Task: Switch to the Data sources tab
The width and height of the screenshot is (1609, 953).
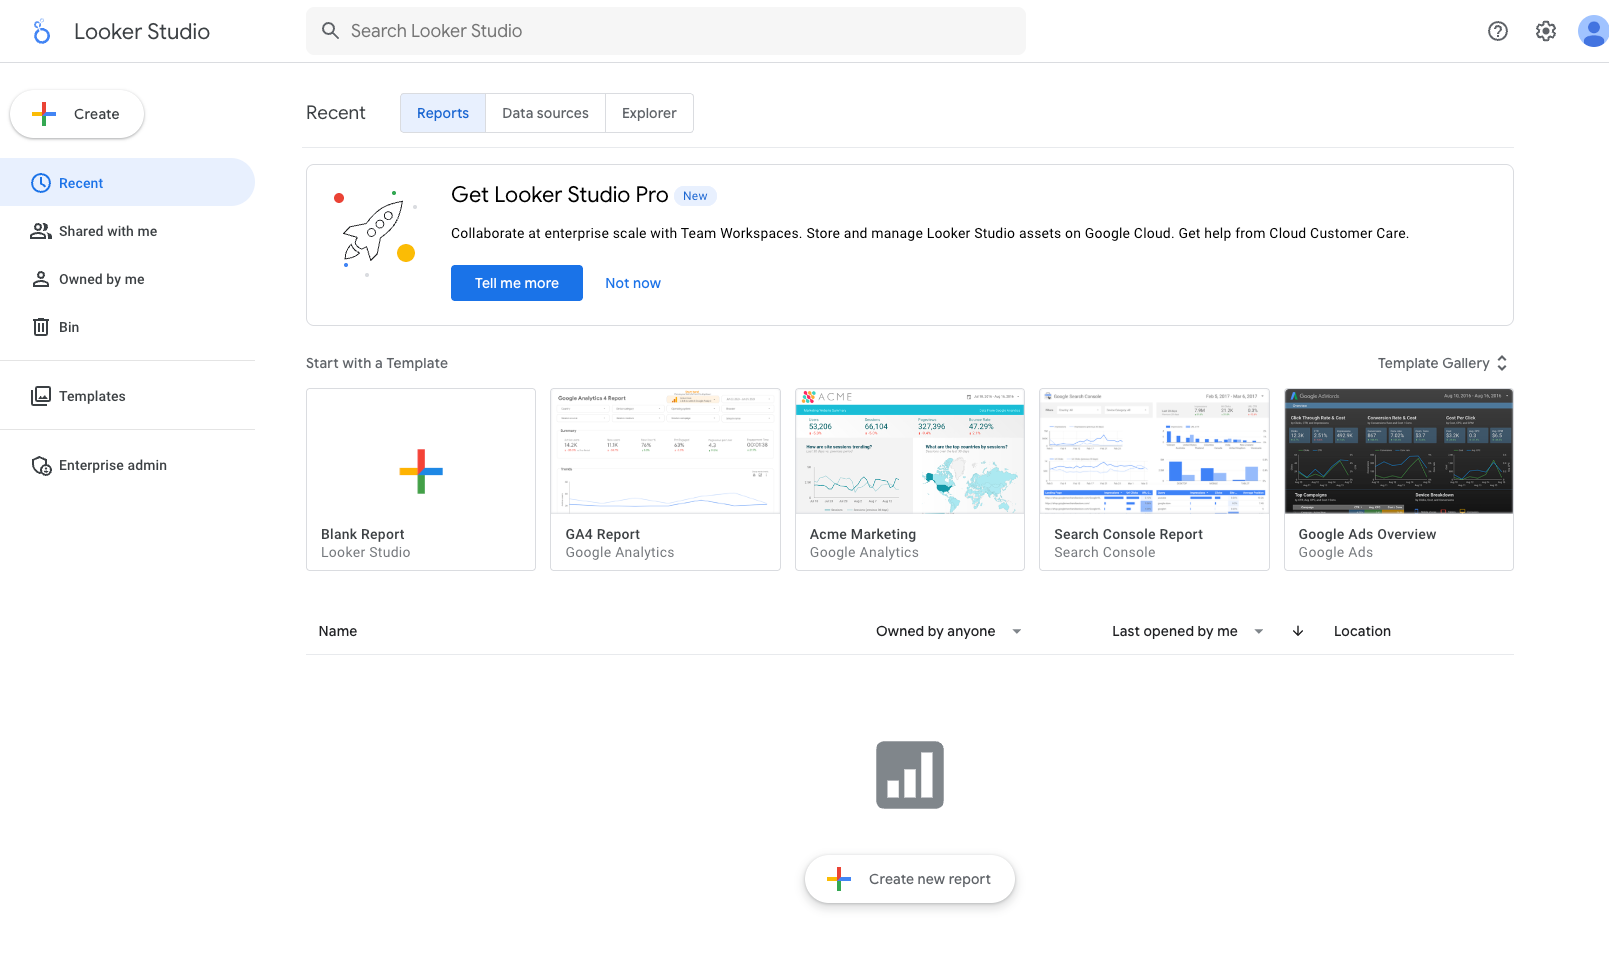Action: pyautogui.click(x=545, y=113)
